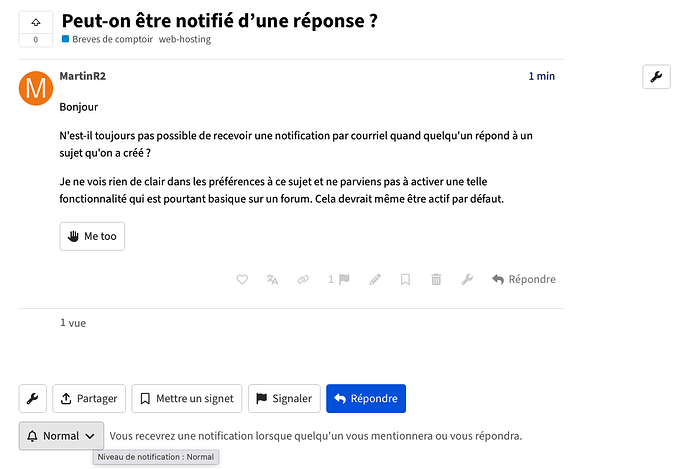Like the post with the heart icon
The image size is (690, 469).
pos(242,279)
